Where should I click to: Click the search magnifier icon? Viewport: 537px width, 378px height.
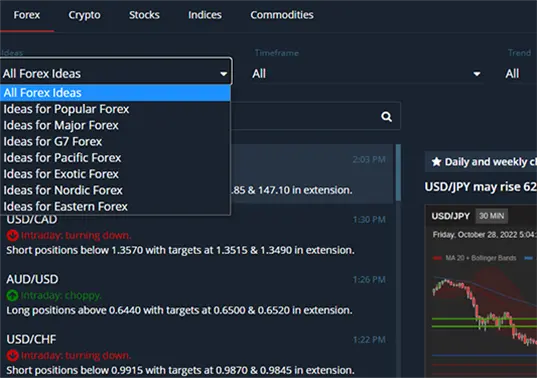click(x=386, y=117)
